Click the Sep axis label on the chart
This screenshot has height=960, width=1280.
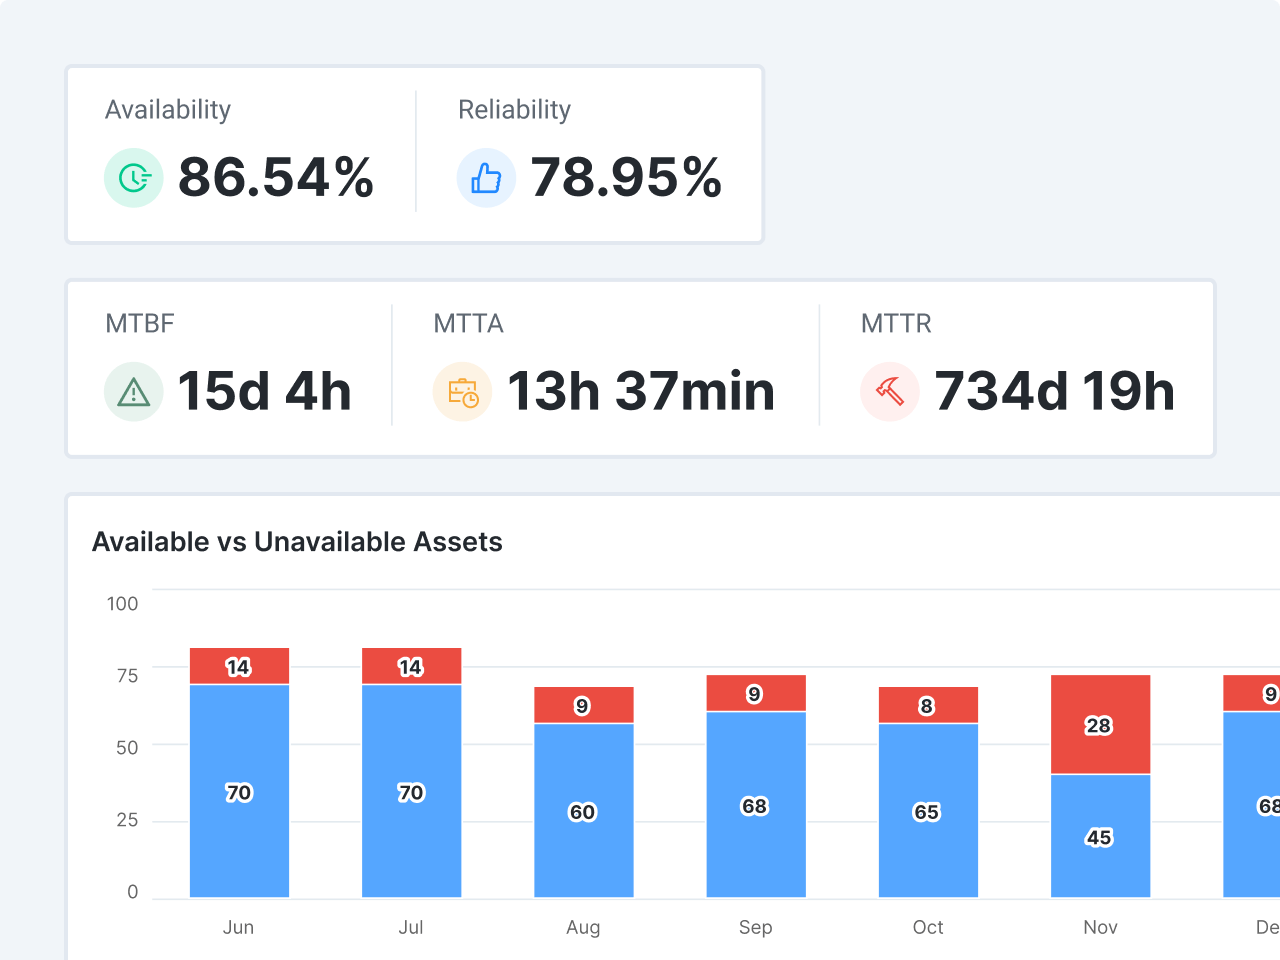755,927
